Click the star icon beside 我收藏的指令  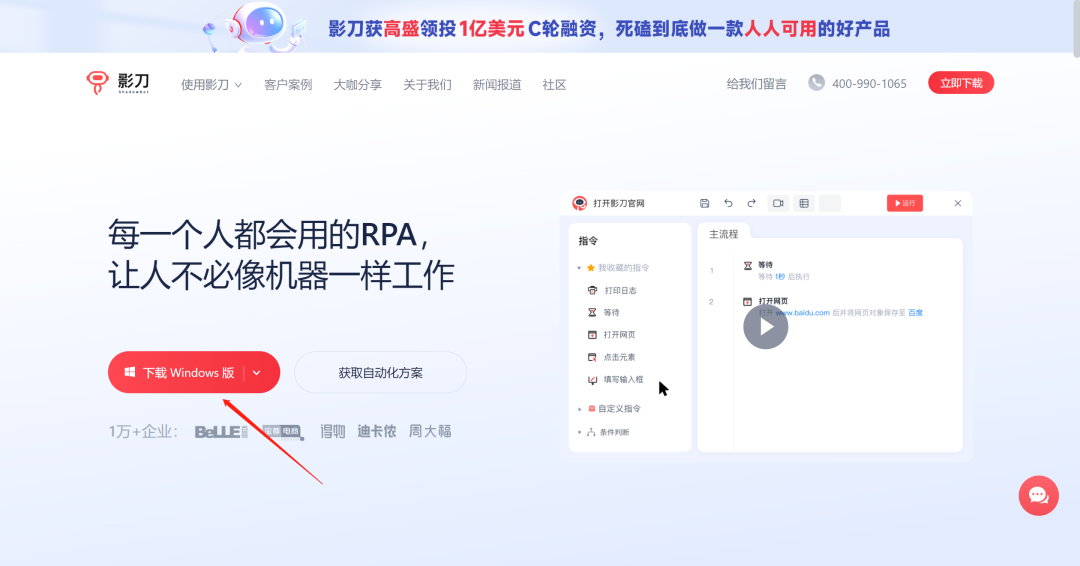(590, 268)
